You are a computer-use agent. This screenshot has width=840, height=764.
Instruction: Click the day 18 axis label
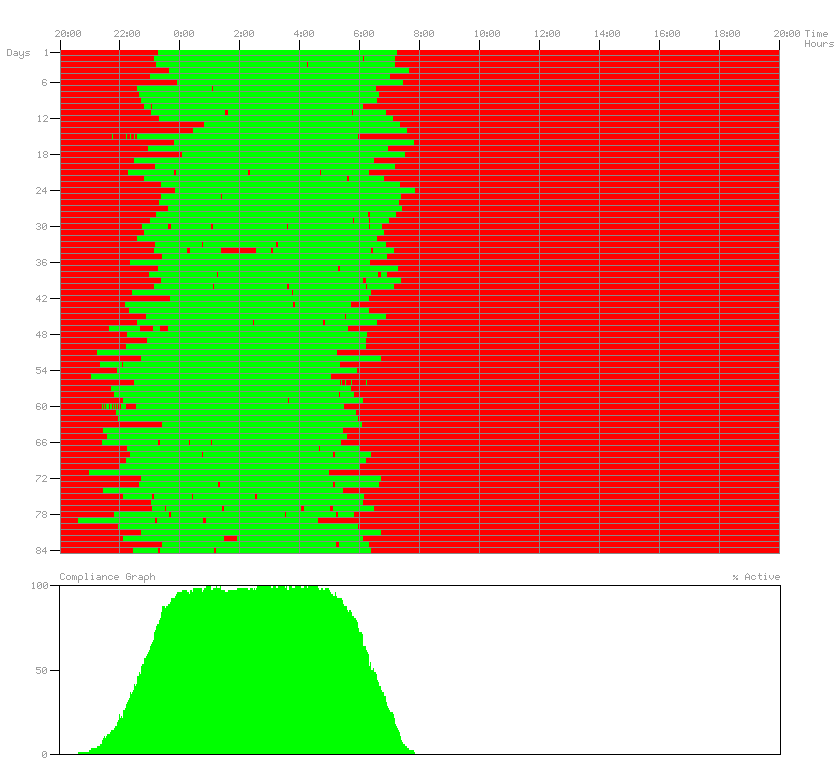click(x=42, y=154)
